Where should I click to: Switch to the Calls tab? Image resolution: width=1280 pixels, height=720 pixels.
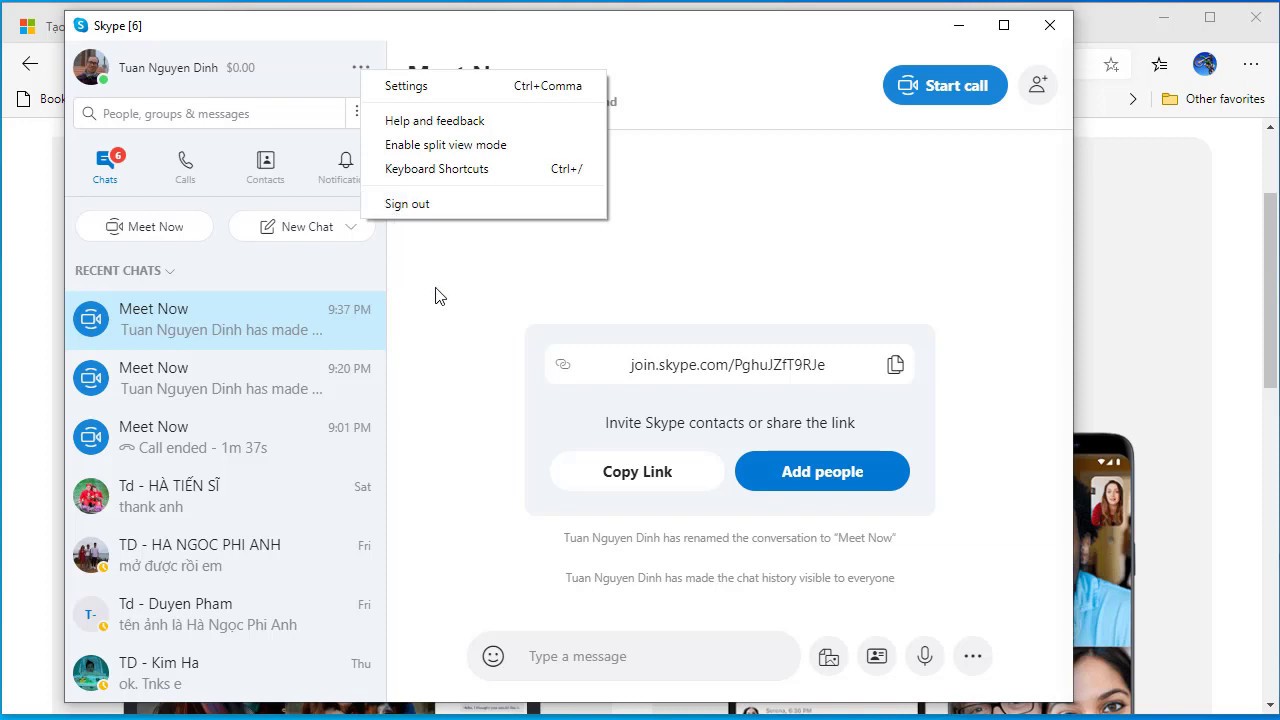[x=185, y=167]
